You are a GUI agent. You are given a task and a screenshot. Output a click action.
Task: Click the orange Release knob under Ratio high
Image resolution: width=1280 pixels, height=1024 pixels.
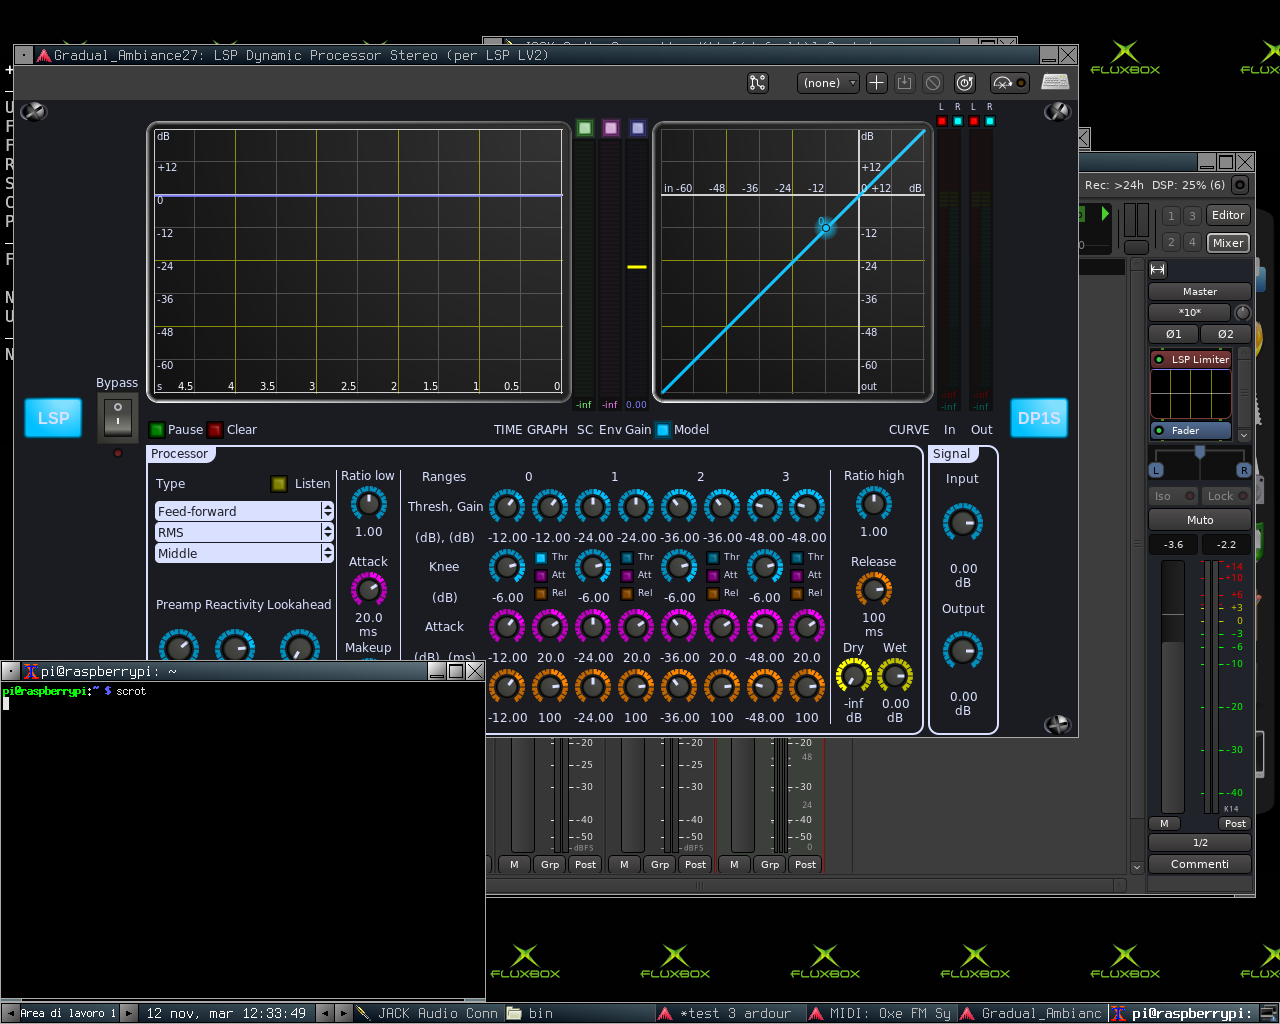[x=873, y=590]
